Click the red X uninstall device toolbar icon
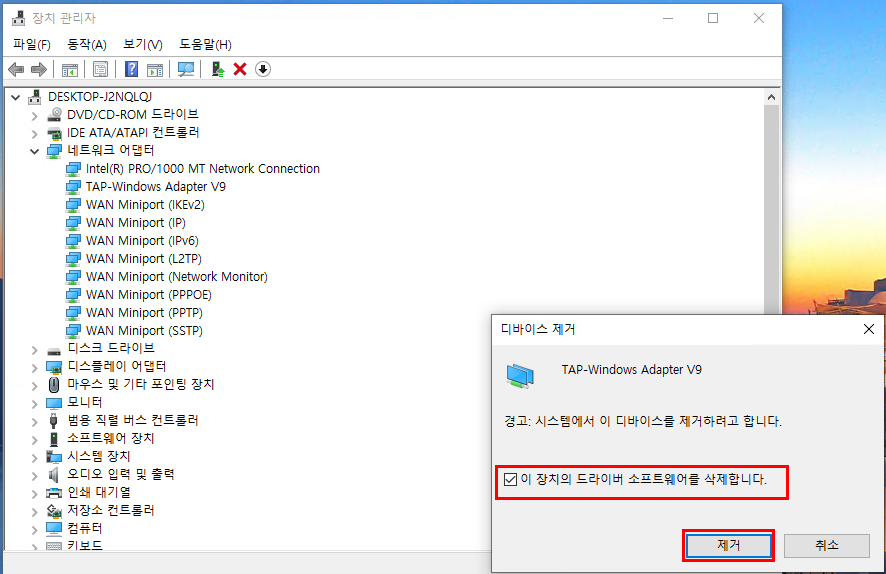The image size is (886, 574). [240, 69]
